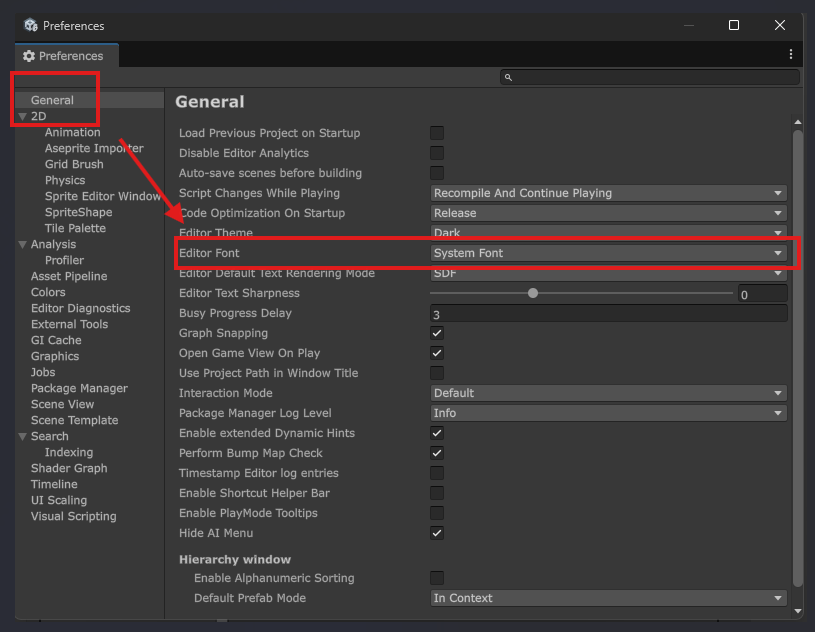Enable Alphanumeric Sorting checkbox
The height and width of the screenshot is (632, 815).
point(437,578)
